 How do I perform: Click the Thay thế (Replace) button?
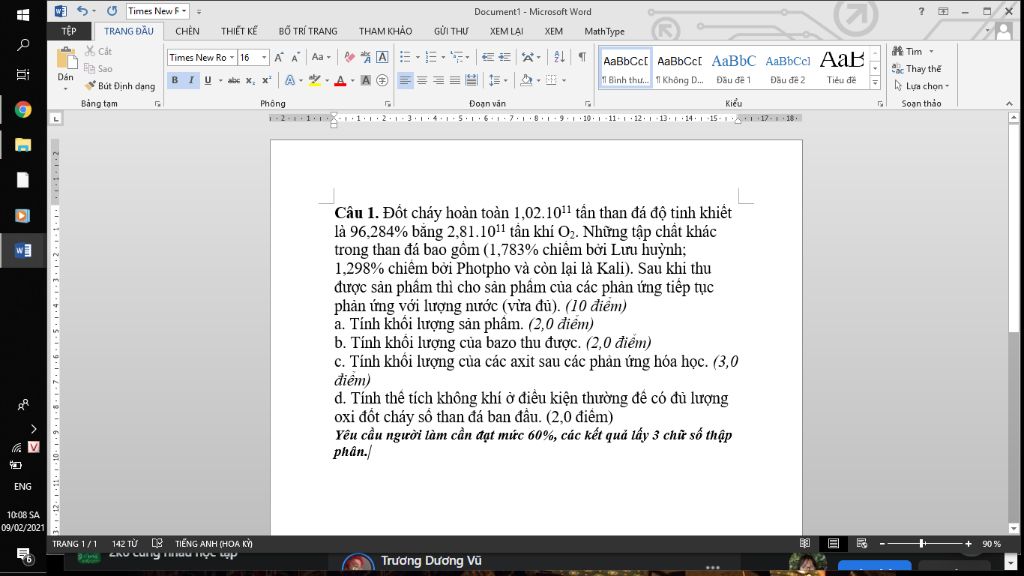(x=917, y=69)
